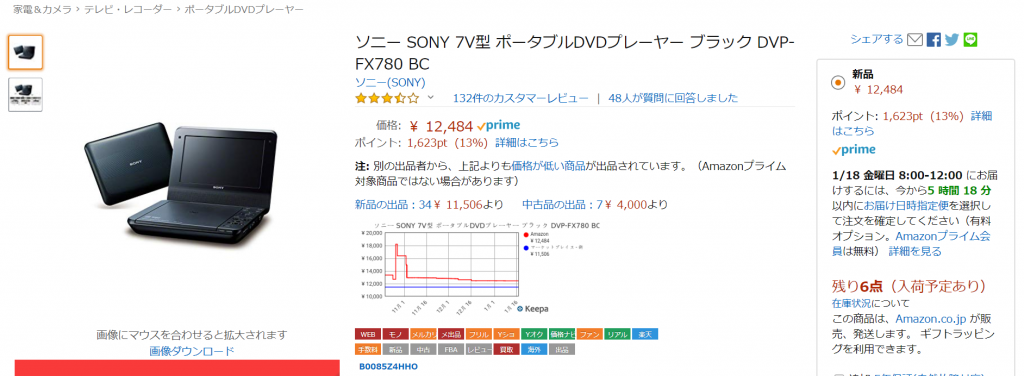Share on Twitter bird icon
This screenshot has height=376, width=1024.
(x=952, y=40)
